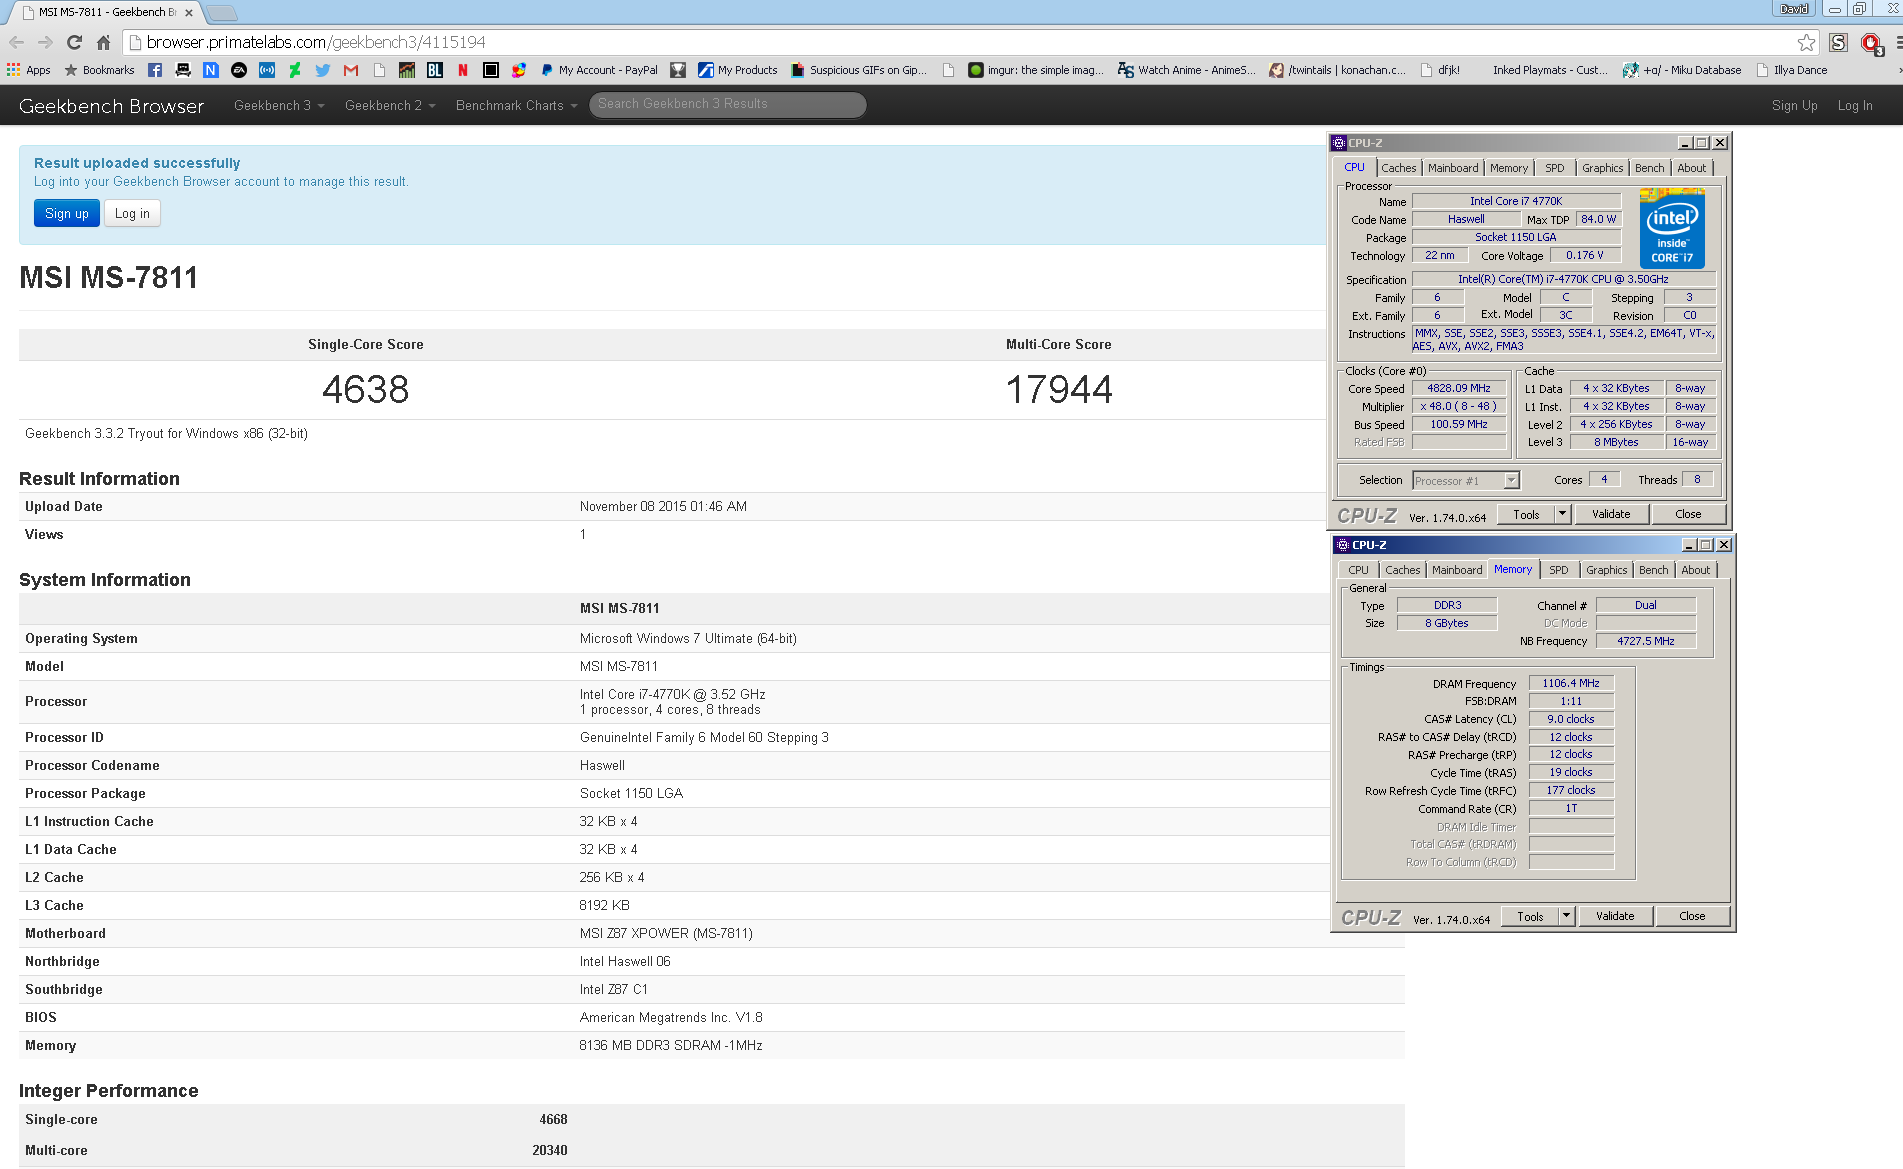Open Tools dropdown arrow in upper CPU-Z window
This screenshot has height=1169, width=1903.
pos(1562,514)
